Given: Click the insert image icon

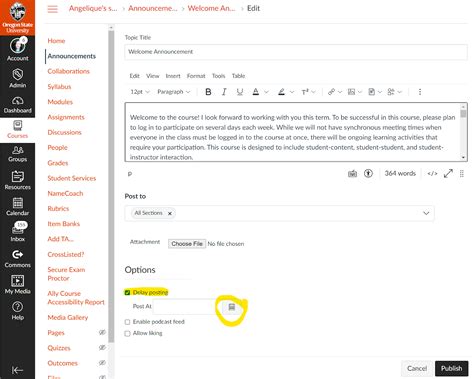Looking at the screenshot, I should pos(351,92).
